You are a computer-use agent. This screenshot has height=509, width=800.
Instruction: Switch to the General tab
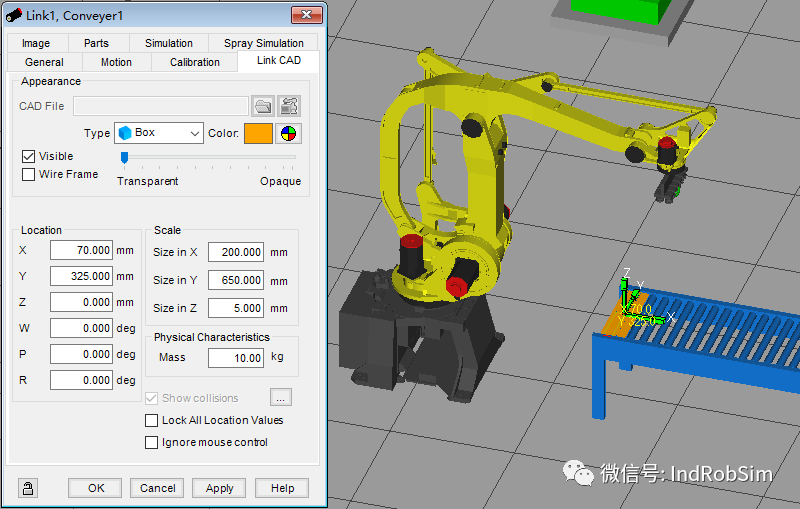[44, 62]
